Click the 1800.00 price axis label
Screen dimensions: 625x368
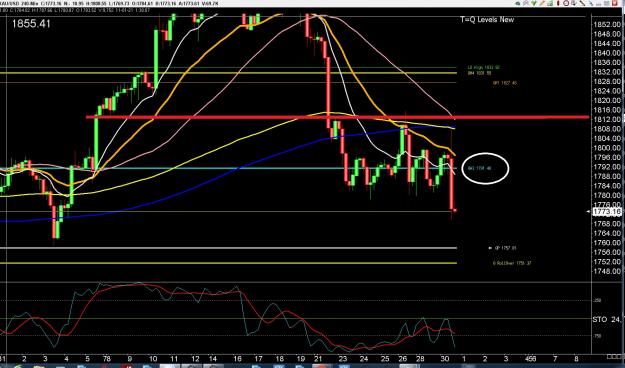click(607, 148)
